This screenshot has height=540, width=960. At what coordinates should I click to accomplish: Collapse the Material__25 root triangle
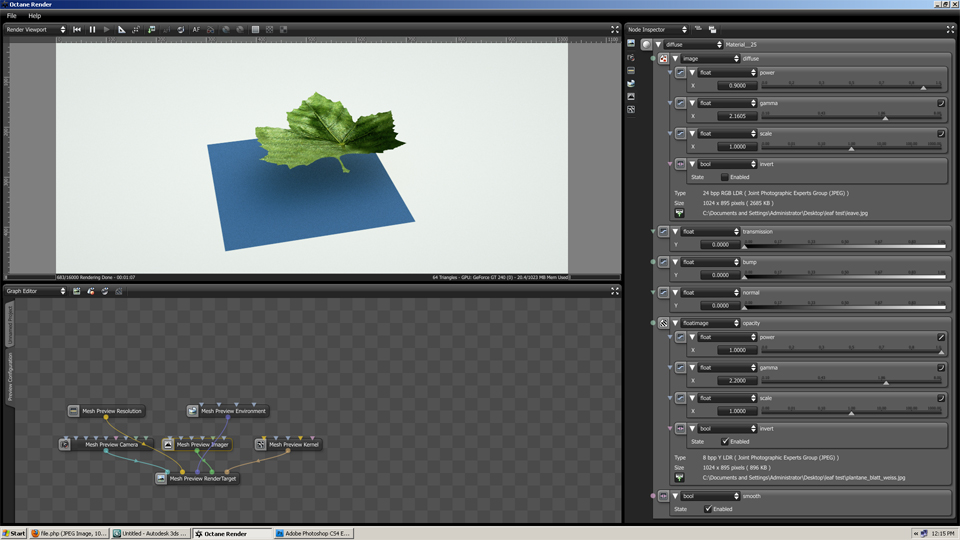click(x=658, y=45)
